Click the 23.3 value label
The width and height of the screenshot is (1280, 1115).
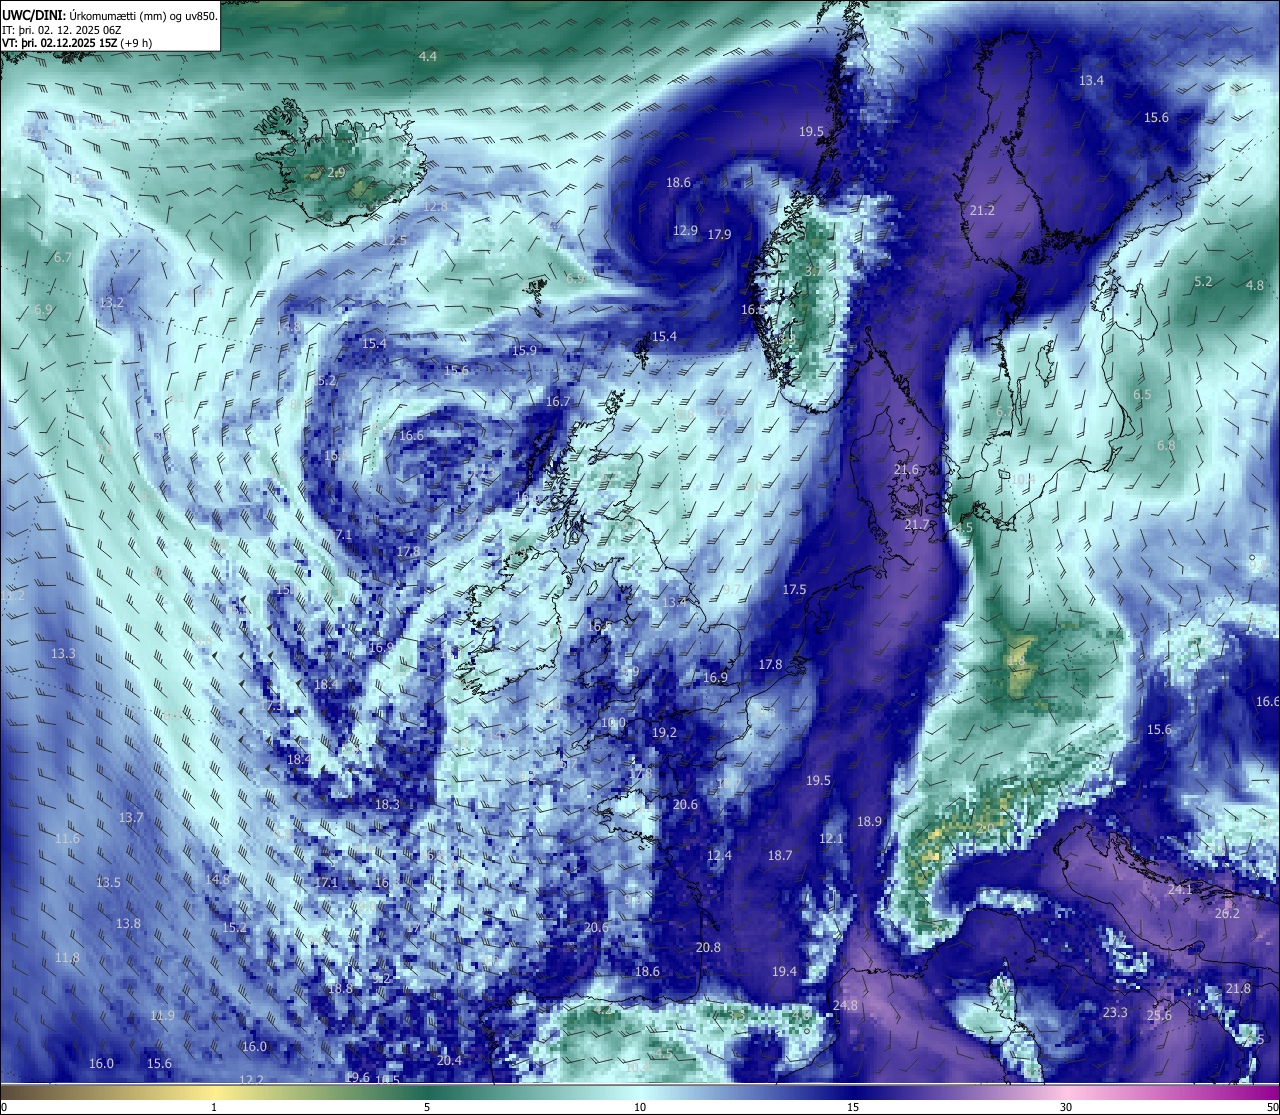pyautogui.click(x=1115, y=1013)
